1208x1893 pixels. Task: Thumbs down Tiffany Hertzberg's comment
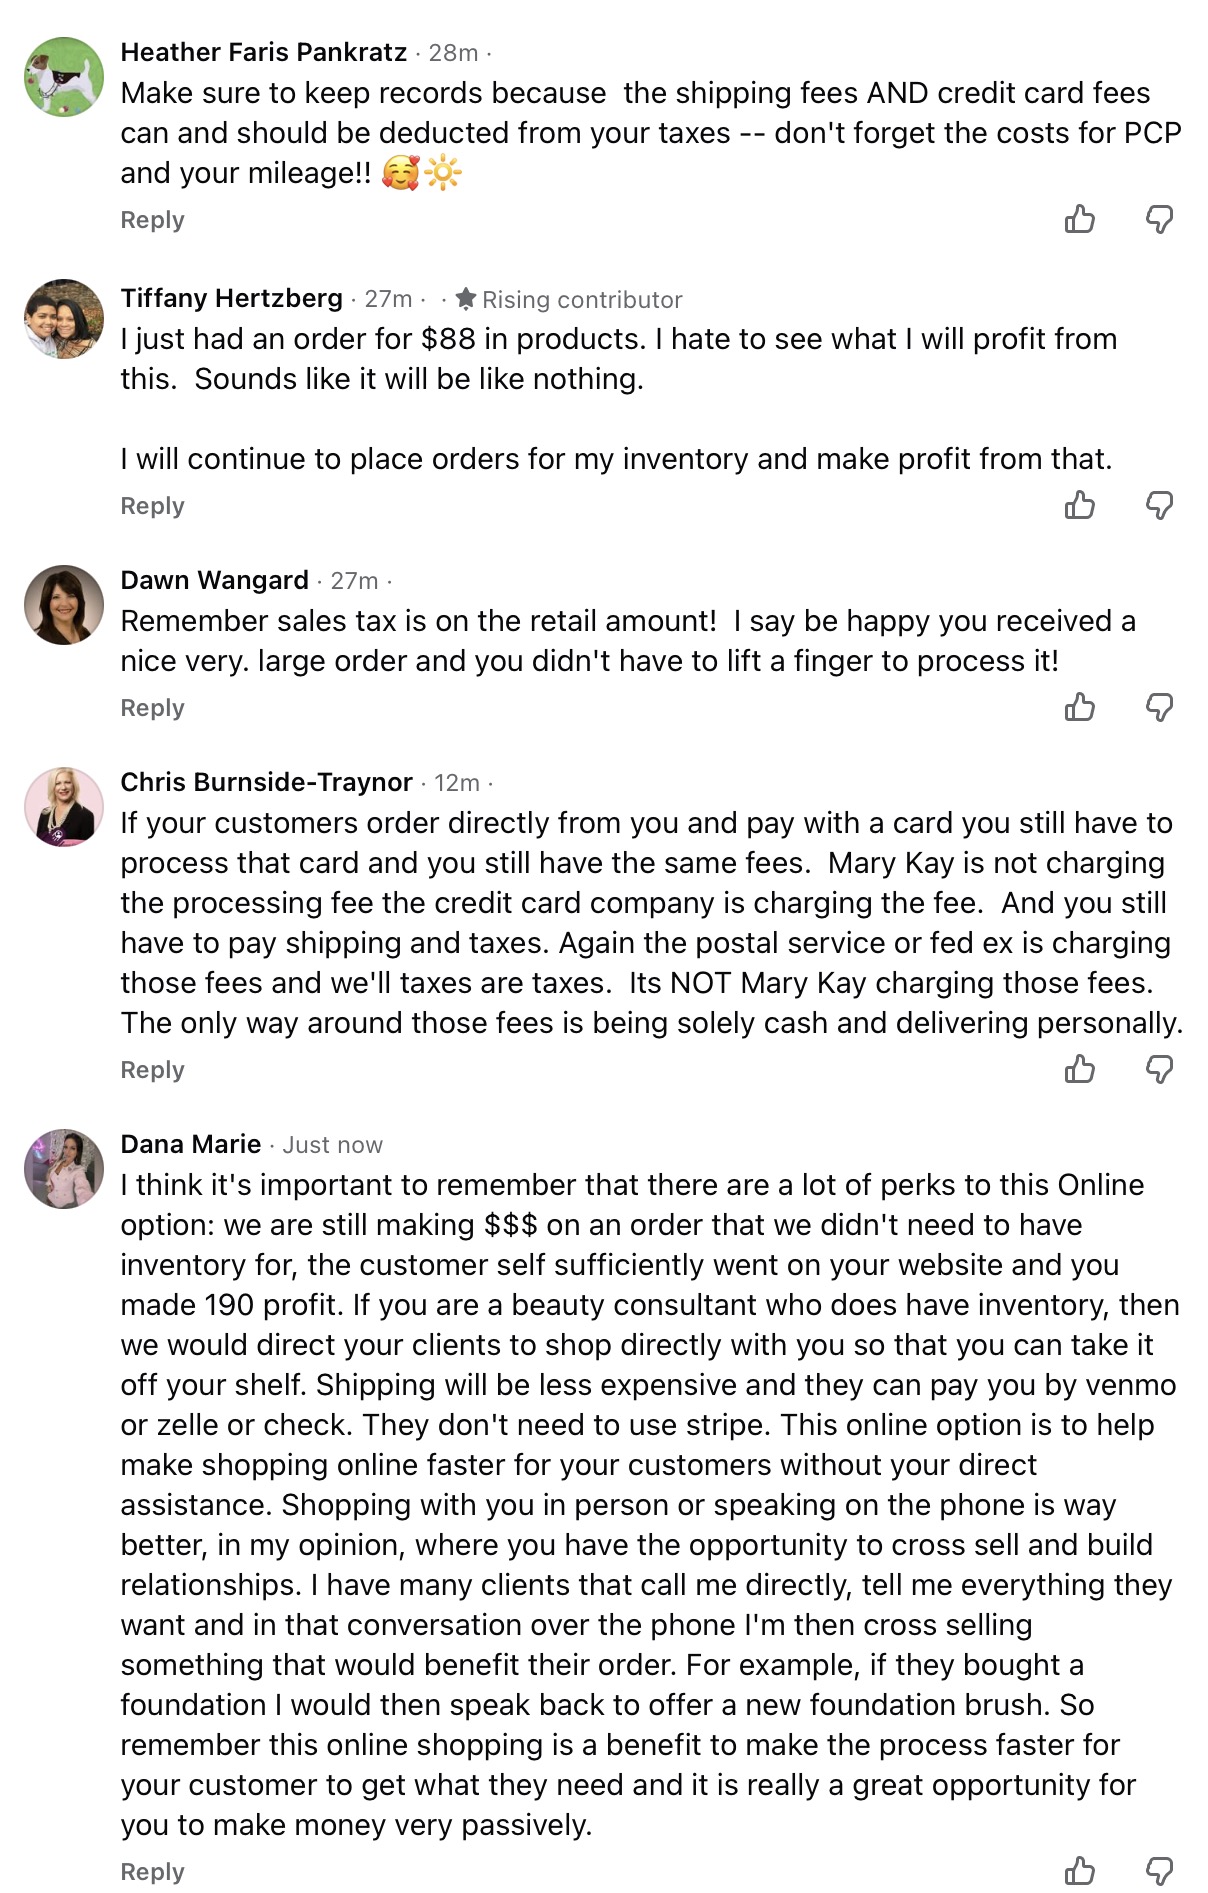coord(1159,505)
